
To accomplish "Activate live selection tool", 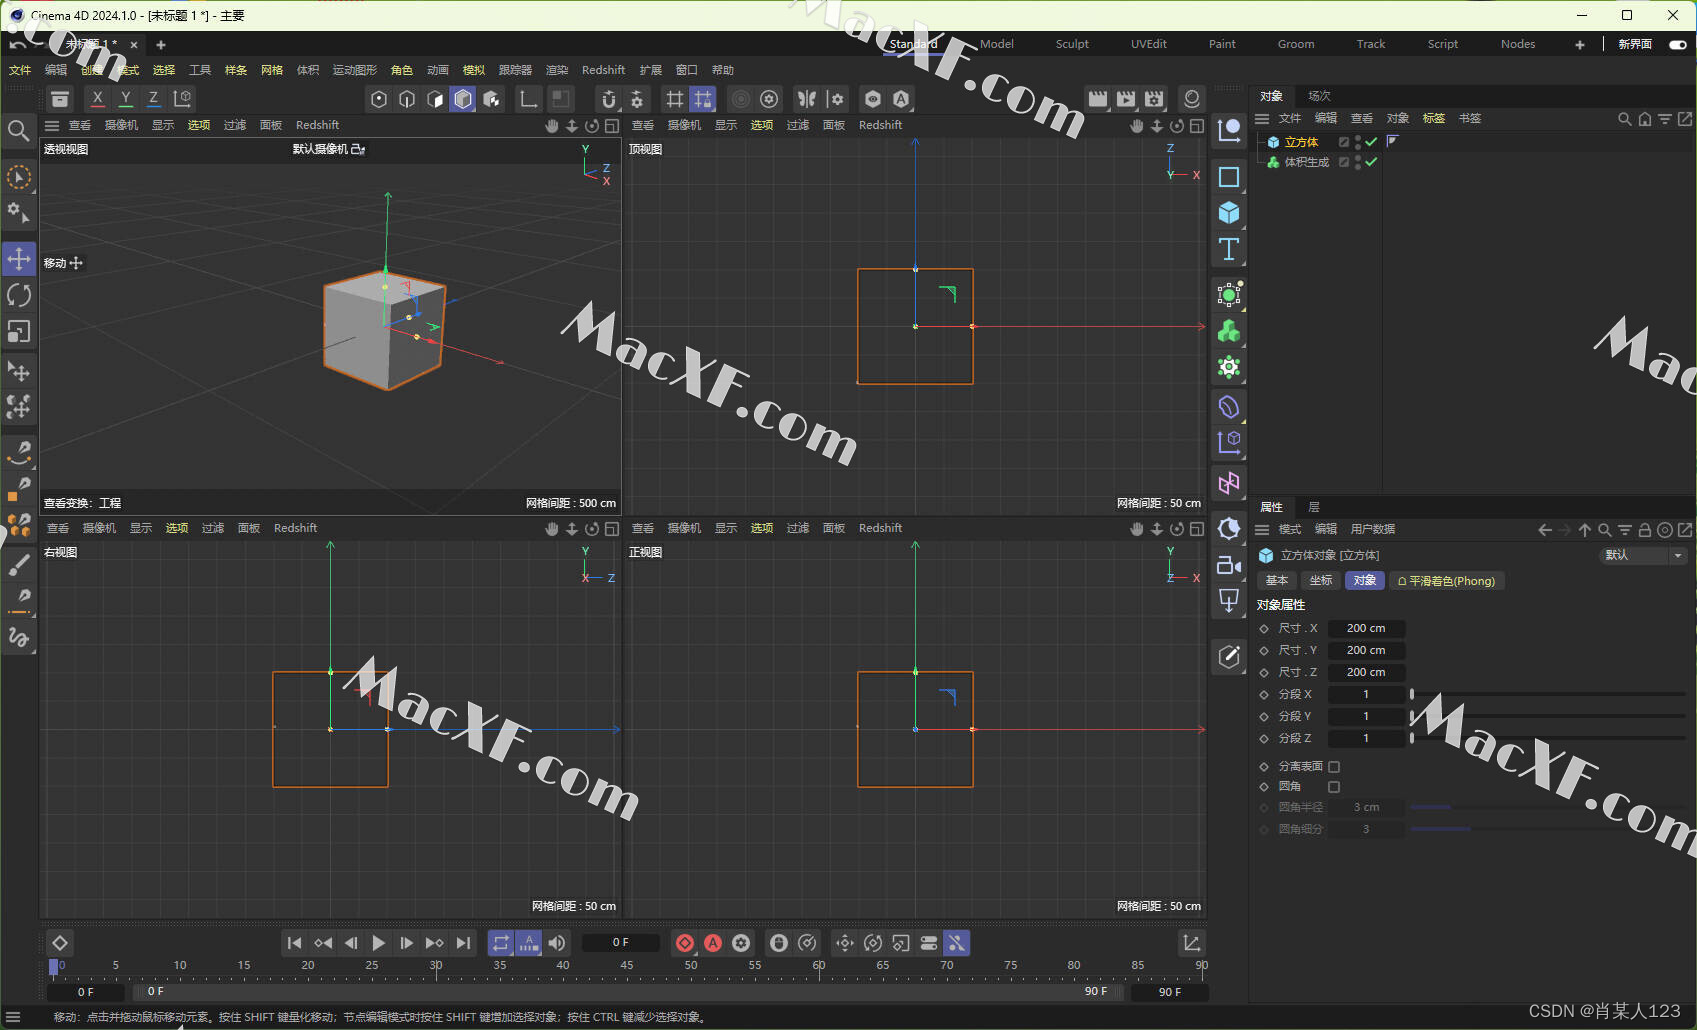I will [x=19, y=177].
